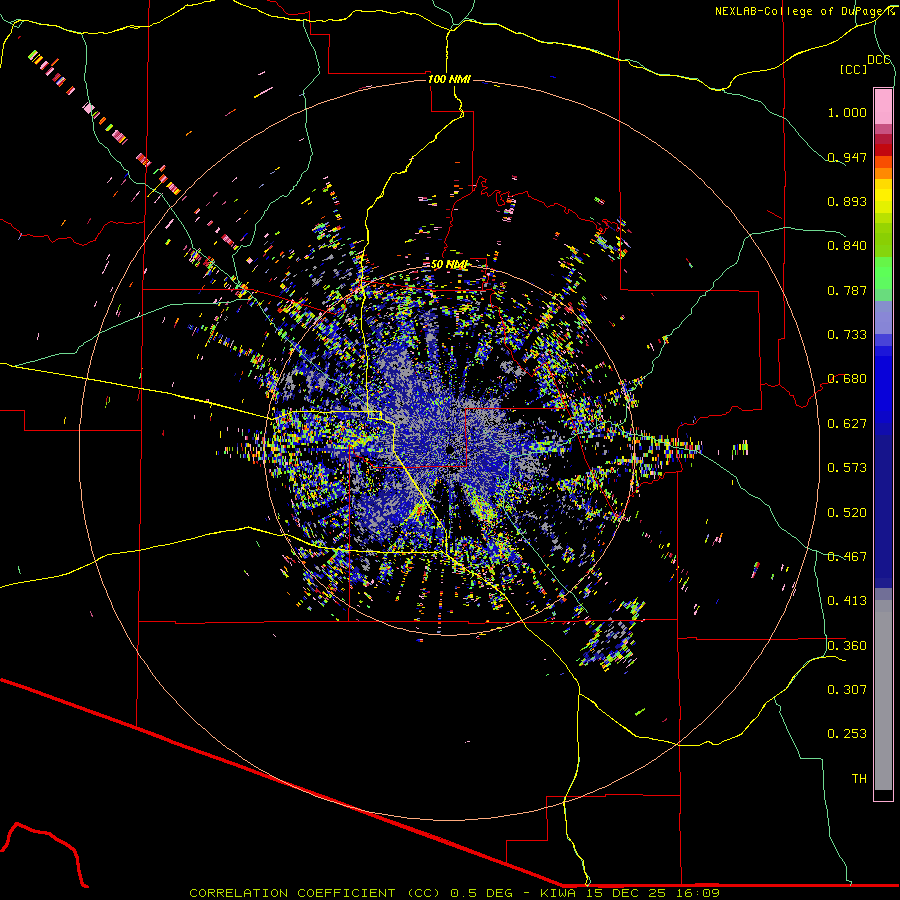
Task: Click the 0.787 color scale value
Action: (847, 290)
